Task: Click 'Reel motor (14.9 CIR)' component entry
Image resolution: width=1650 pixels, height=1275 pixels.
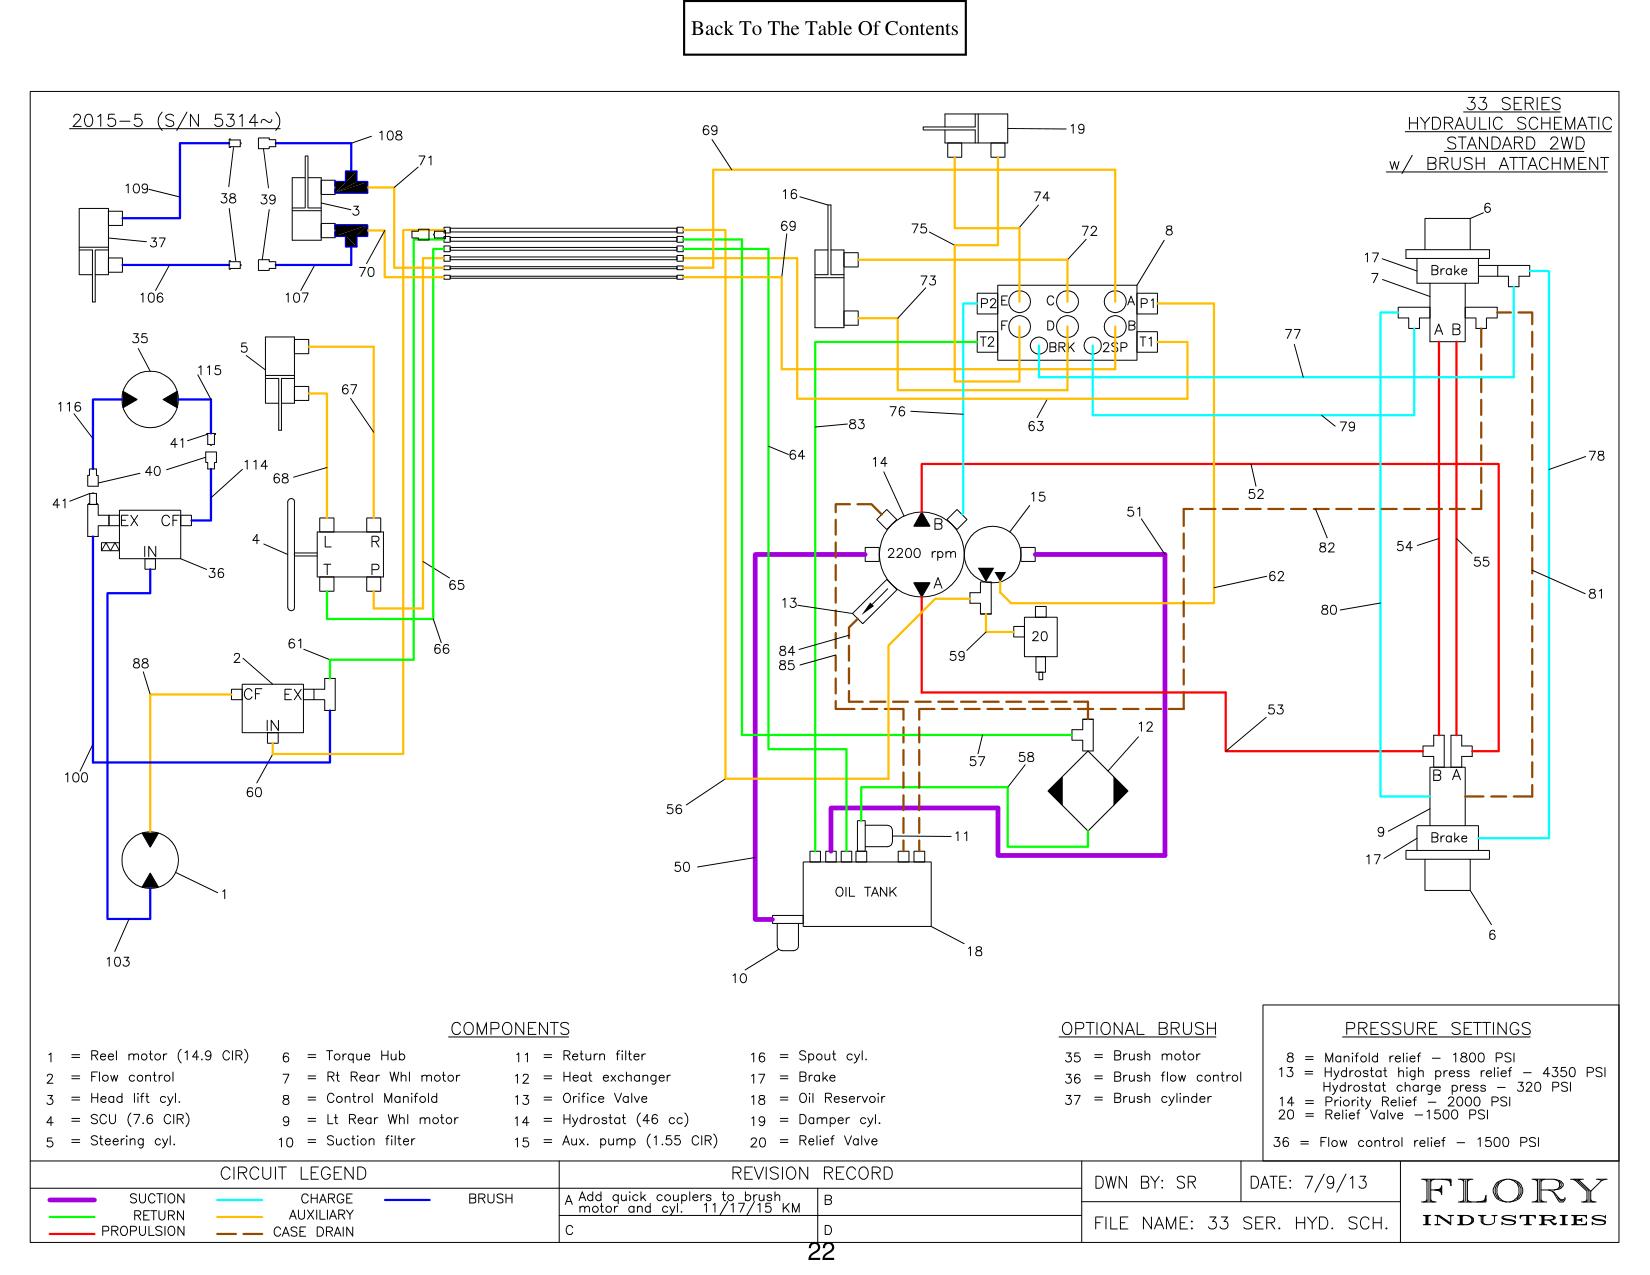Action: 147,1056
